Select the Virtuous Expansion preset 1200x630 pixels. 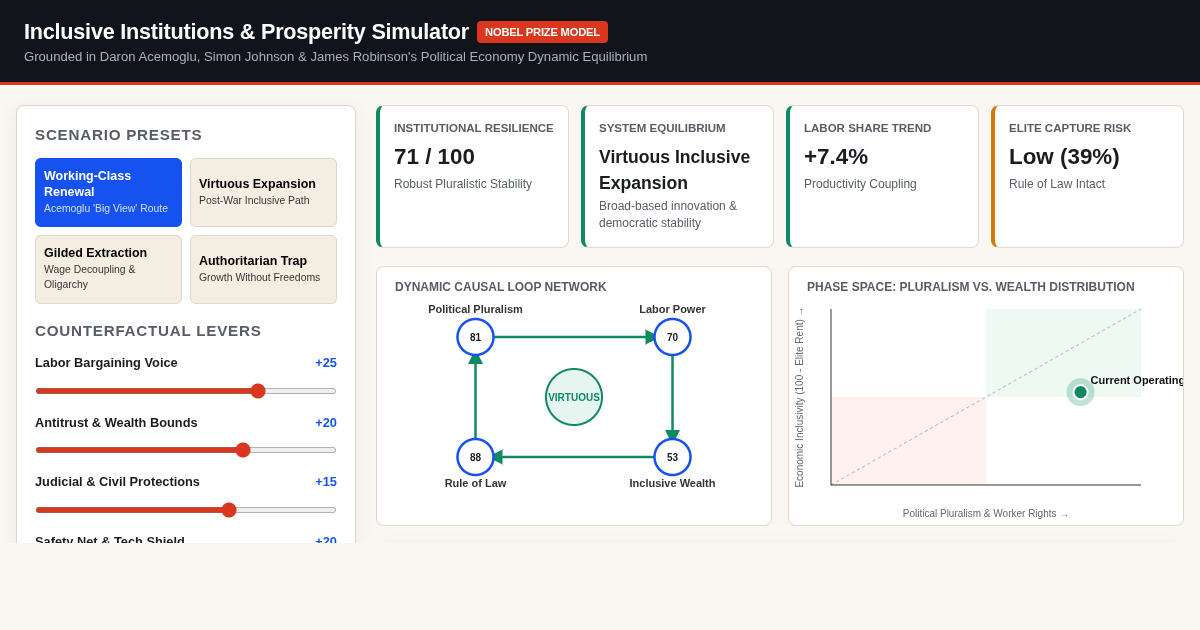(x=263, y=192)
